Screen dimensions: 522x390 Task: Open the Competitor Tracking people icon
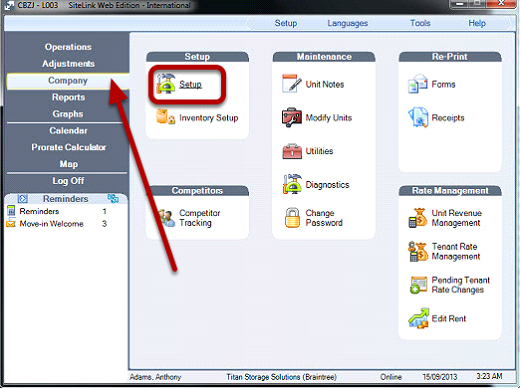click(x=166, y=218)
